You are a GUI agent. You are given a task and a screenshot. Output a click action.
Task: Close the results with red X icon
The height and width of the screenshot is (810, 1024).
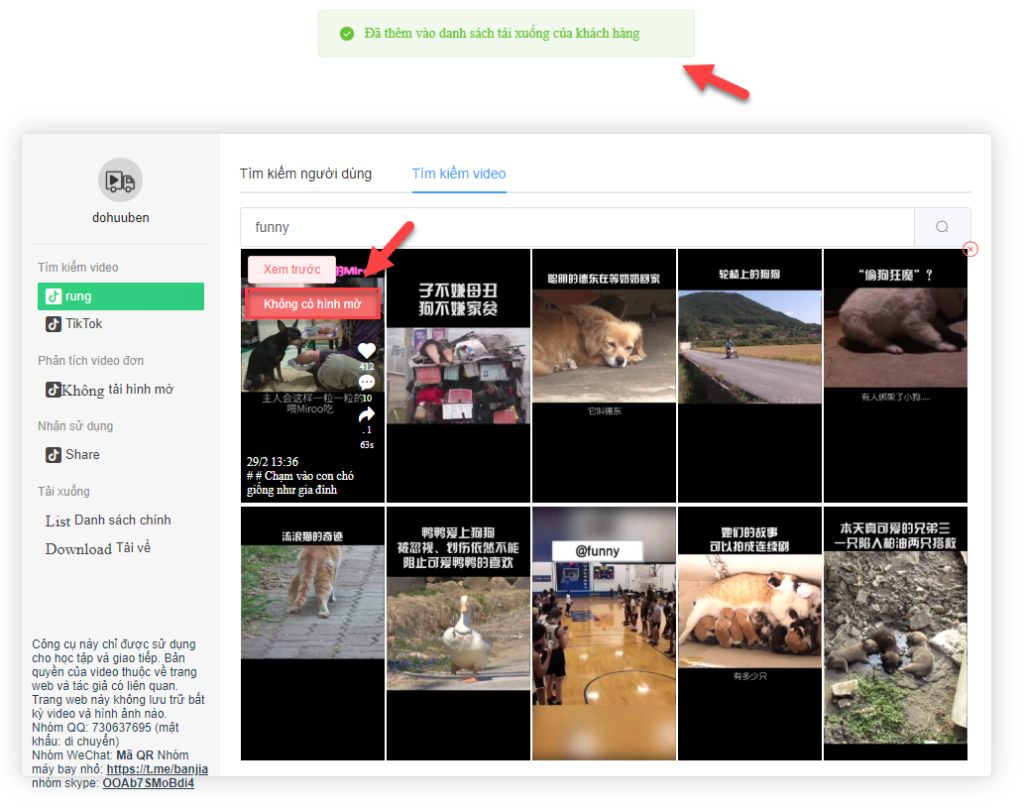point(970,249)
